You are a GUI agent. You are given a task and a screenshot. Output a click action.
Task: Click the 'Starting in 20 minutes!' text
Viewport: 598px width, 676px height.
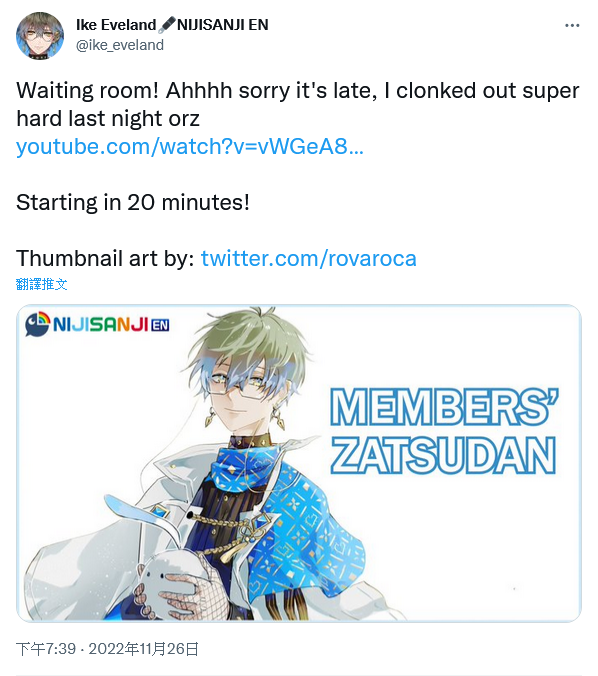pos(133,202)
